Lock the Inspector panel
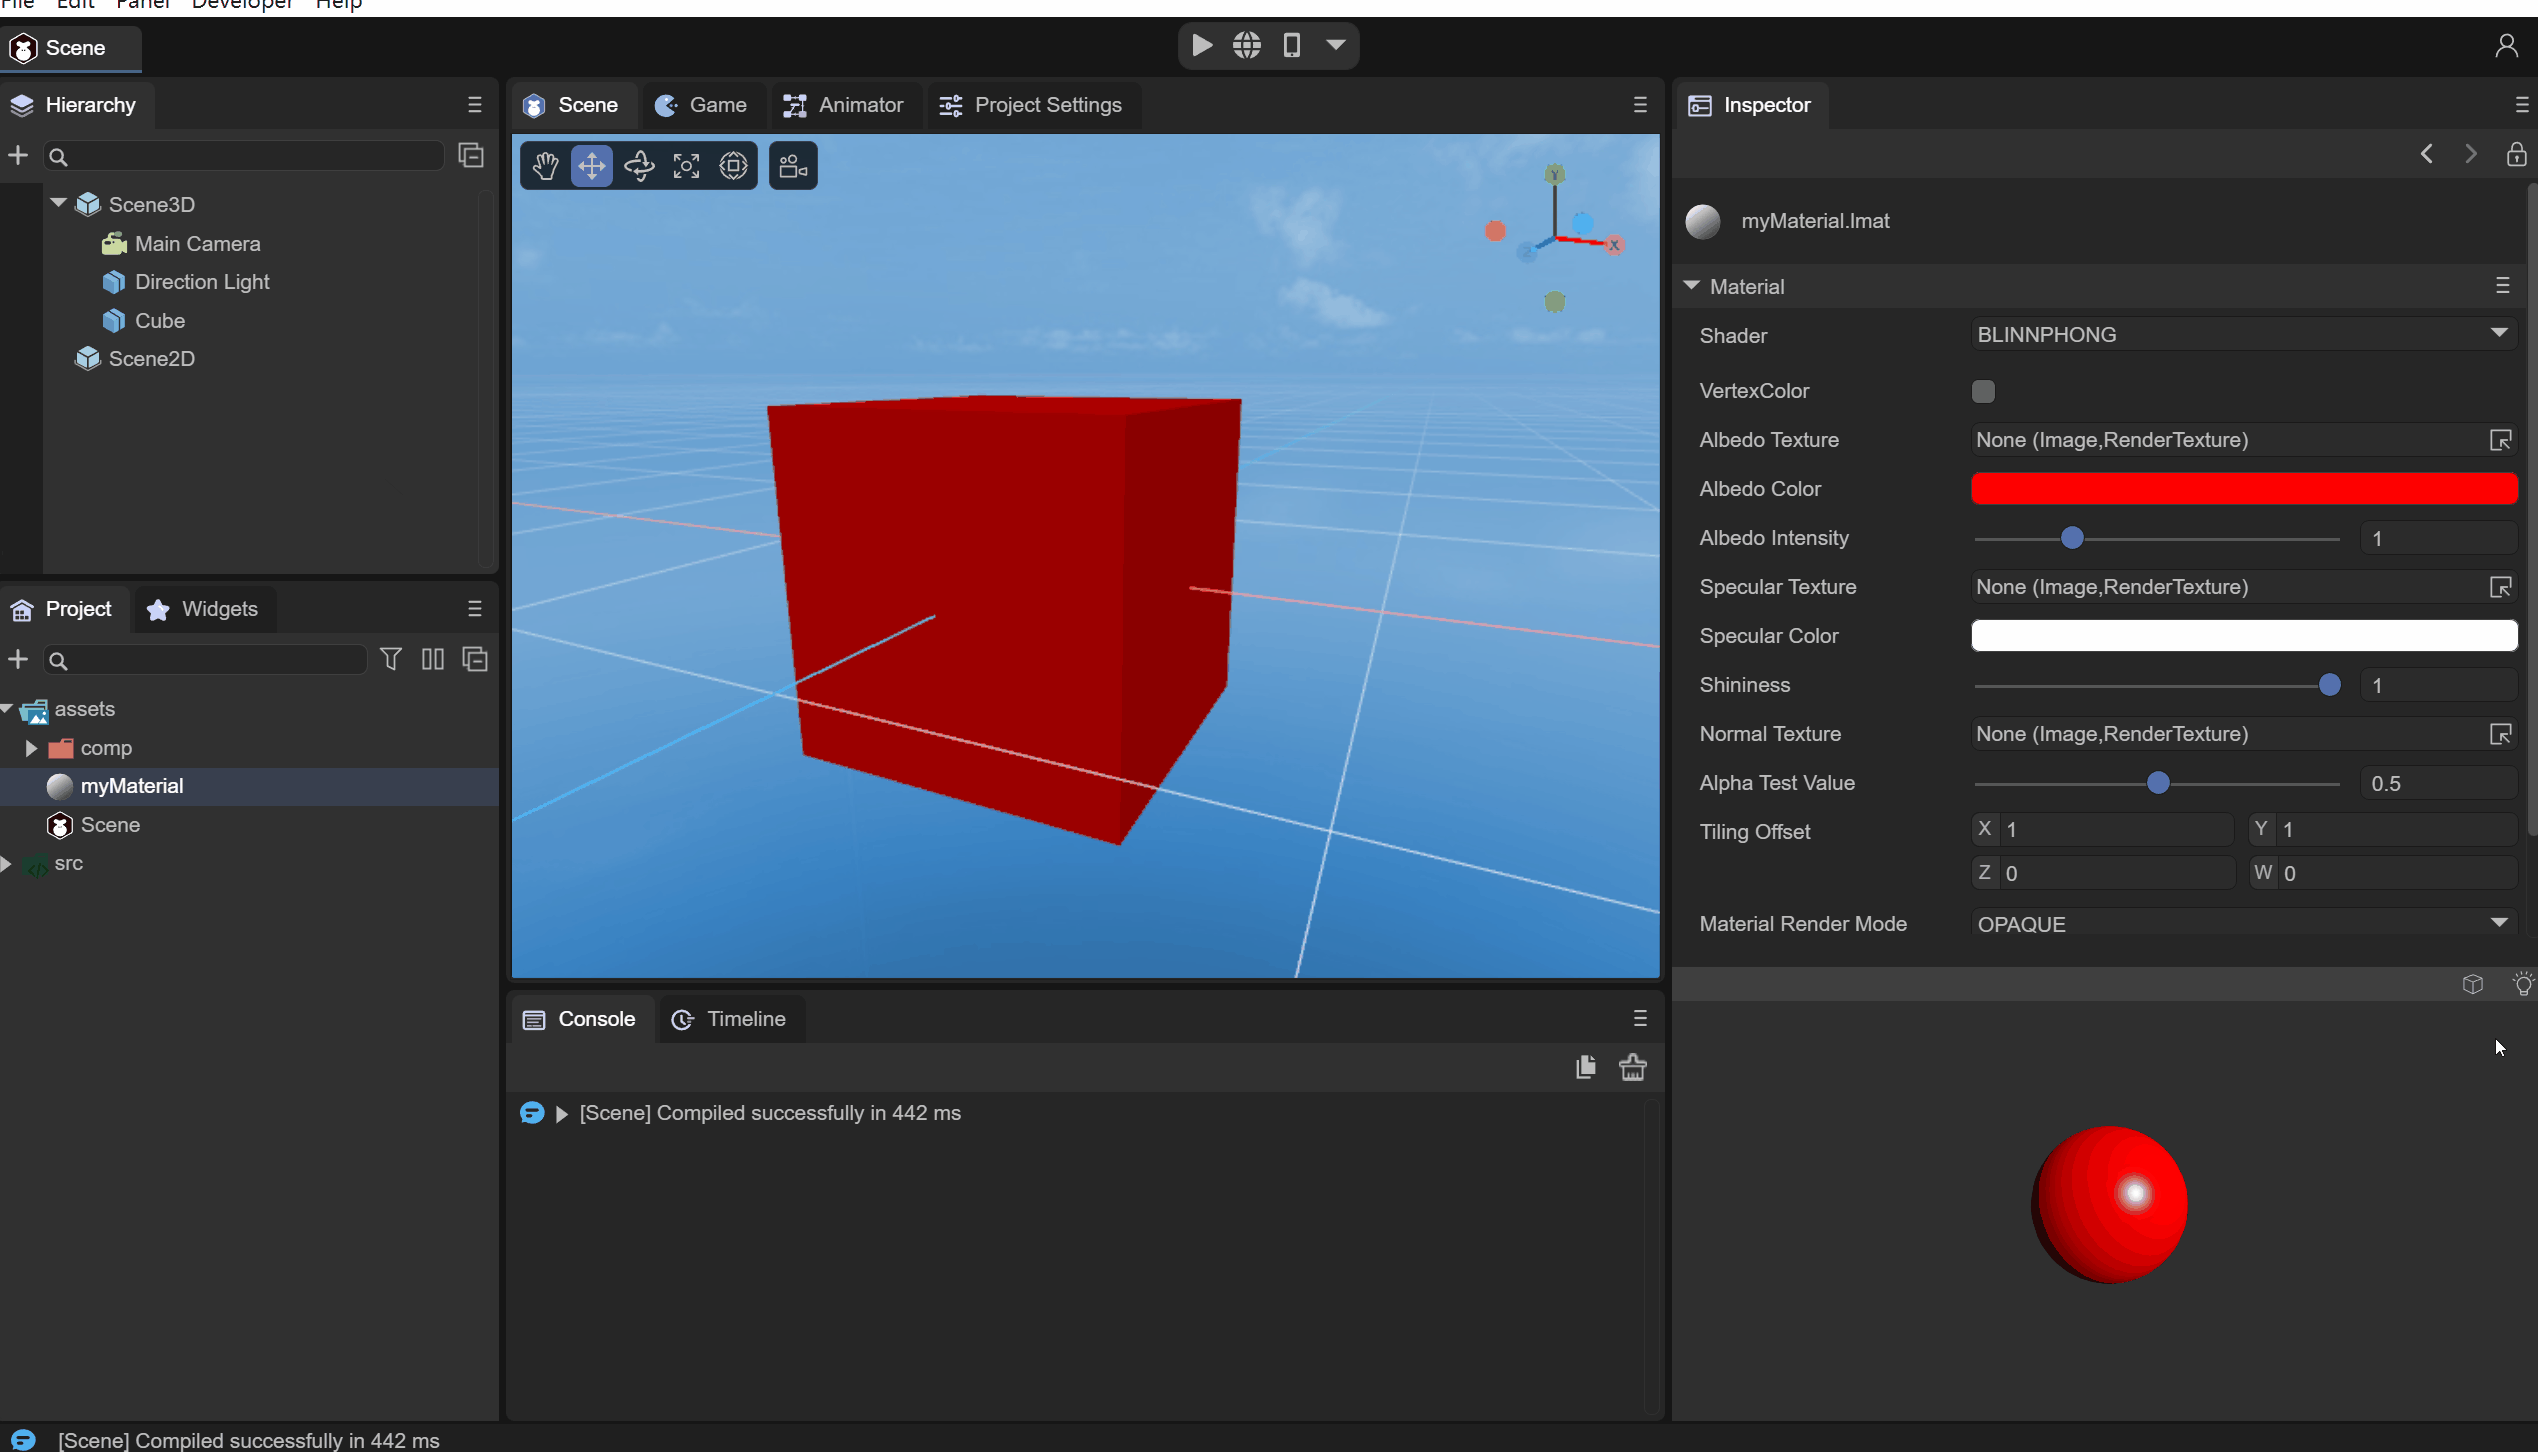2538x1452 pixels. coord(2516,154)
